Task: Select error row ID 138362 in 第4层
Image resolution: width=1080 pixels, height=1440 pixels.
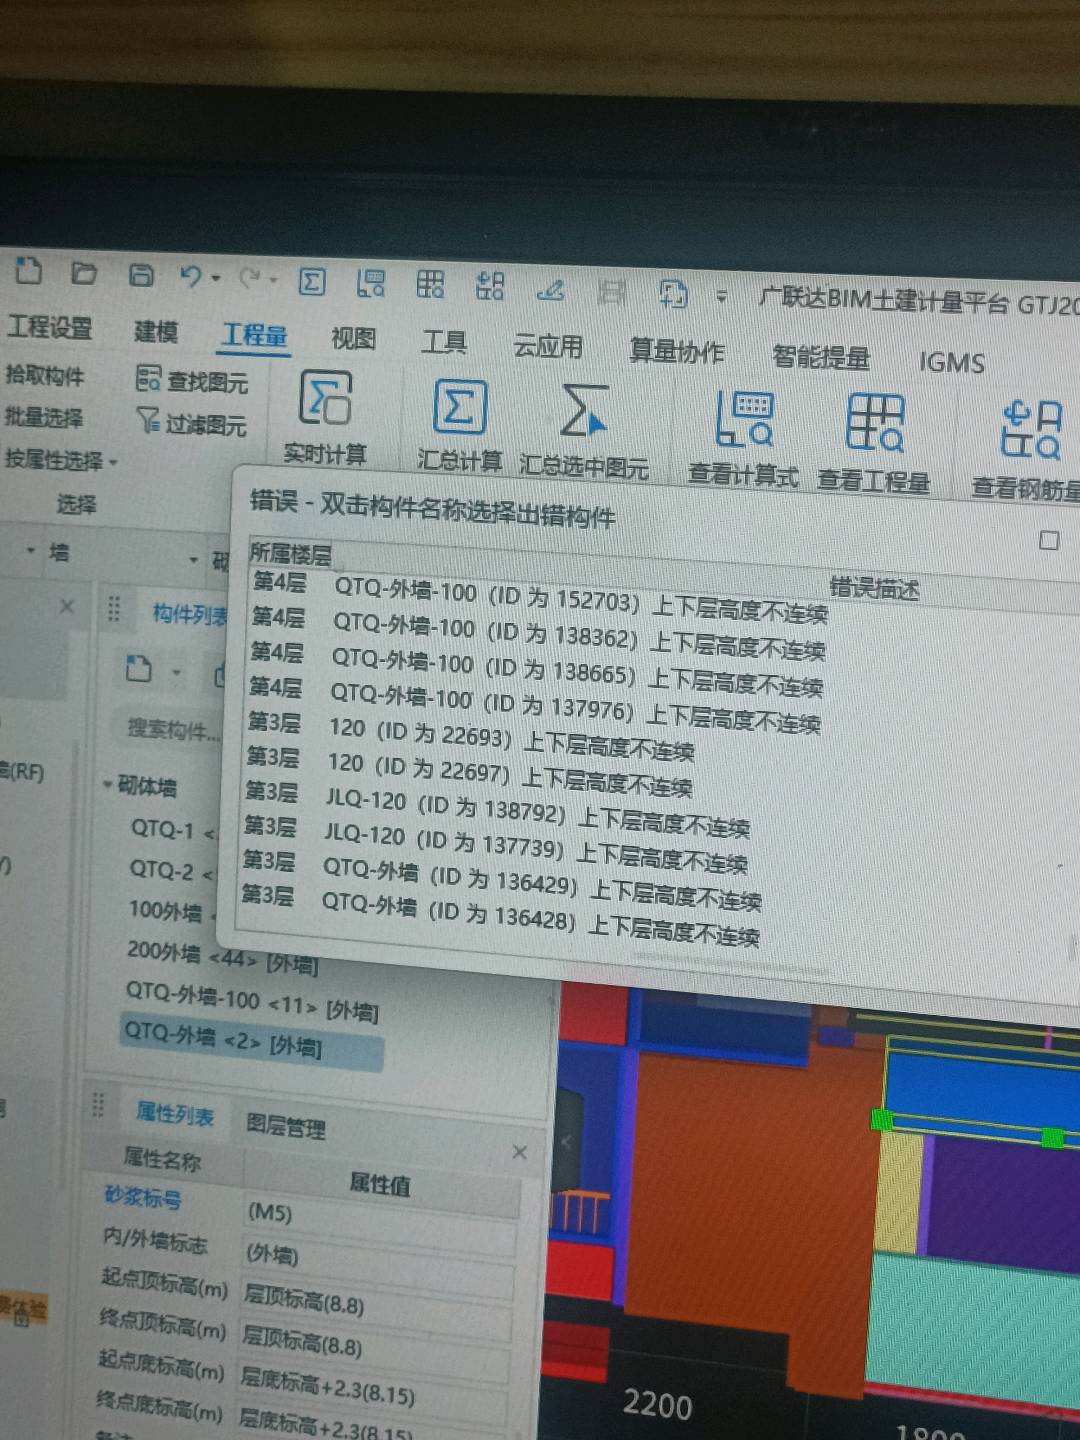Action: point(538,634)
